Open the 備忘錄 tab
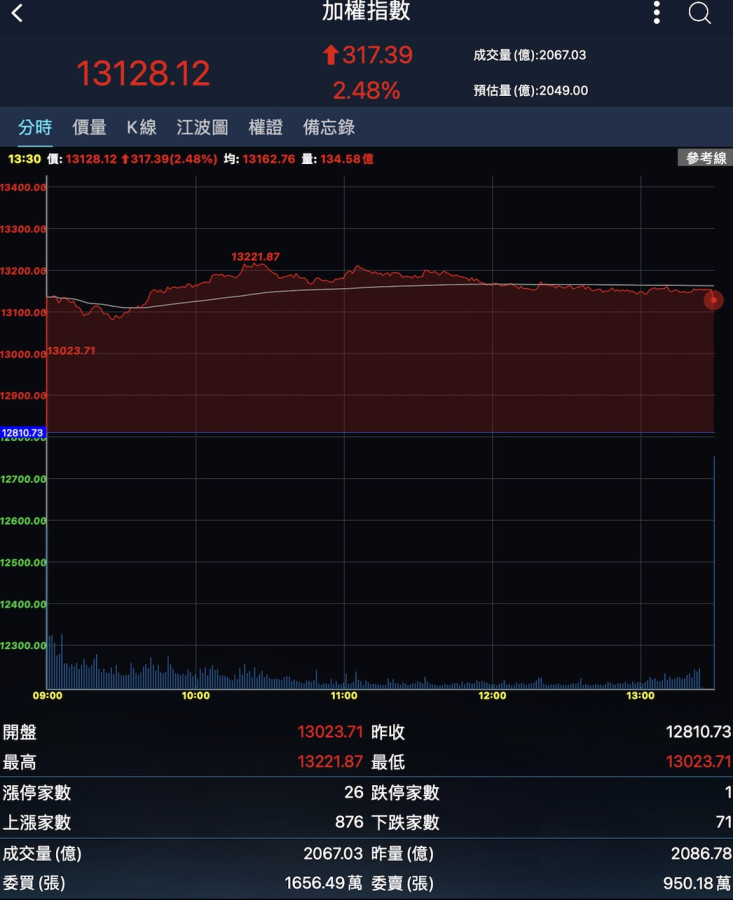Screen dimensions: 733x900 329,127
